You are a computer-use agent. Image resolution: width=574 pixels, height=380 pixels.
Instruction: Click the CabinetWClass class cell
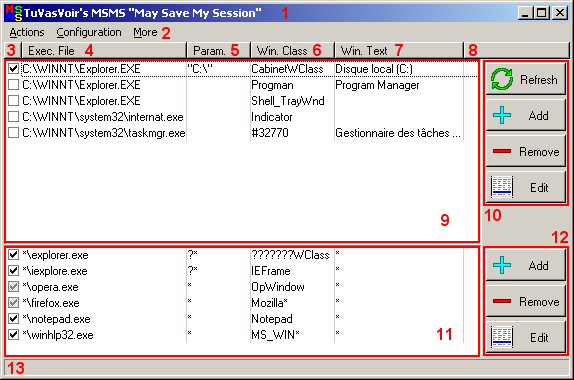pos(287,69)
